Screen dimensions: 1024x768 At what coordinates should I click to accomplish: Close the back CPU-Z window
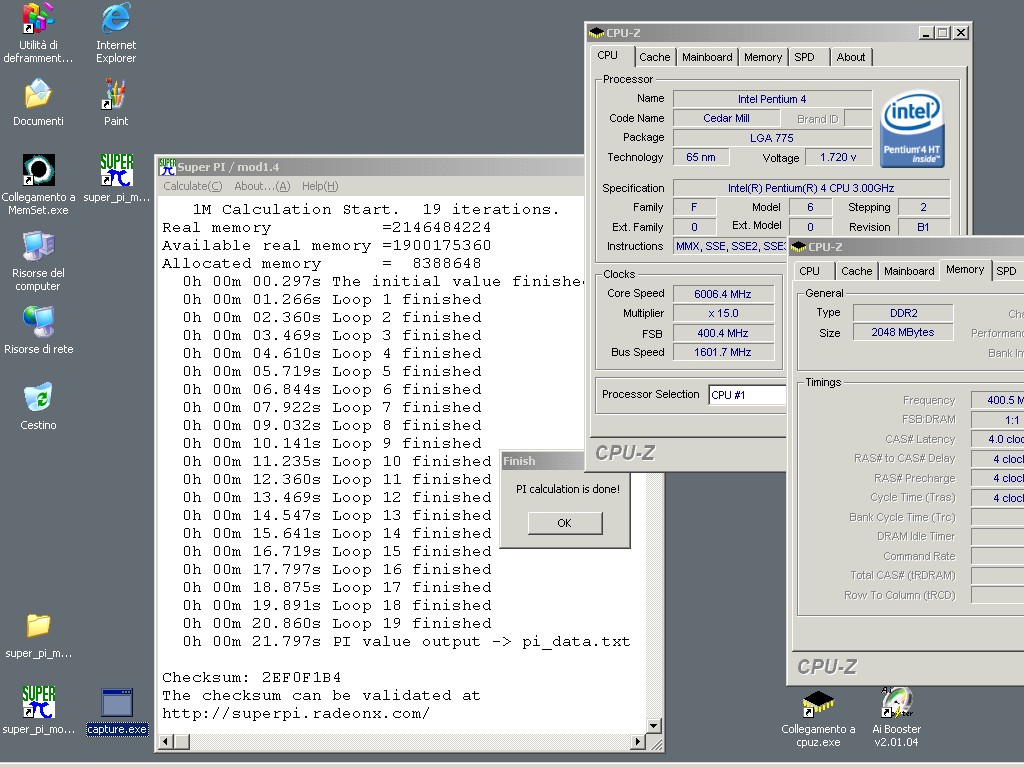click(960, 33)
